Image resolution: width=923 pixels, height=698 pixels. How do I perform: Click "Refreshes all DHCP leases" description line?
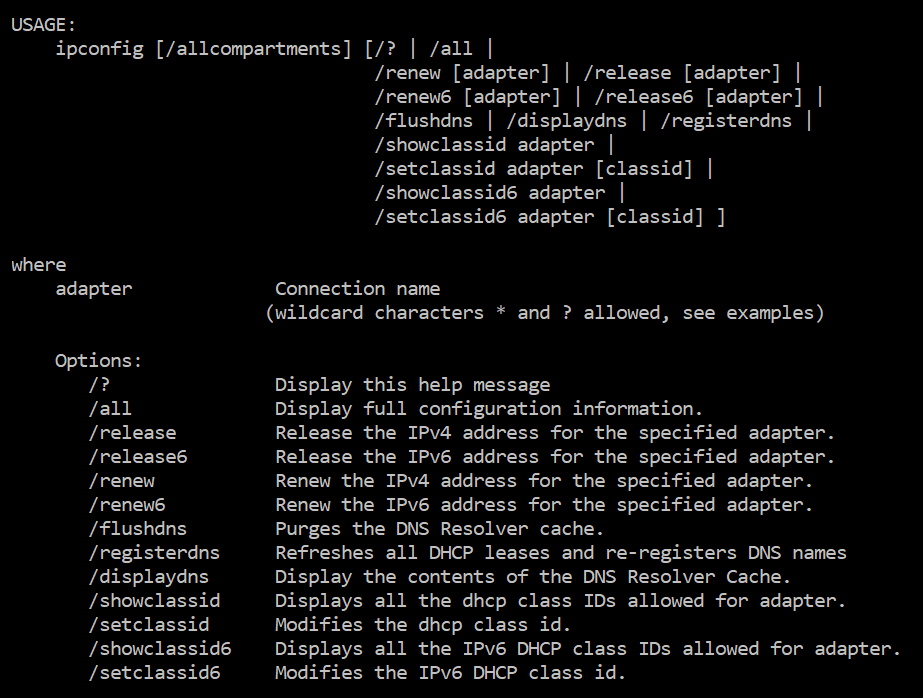[560, 553]
